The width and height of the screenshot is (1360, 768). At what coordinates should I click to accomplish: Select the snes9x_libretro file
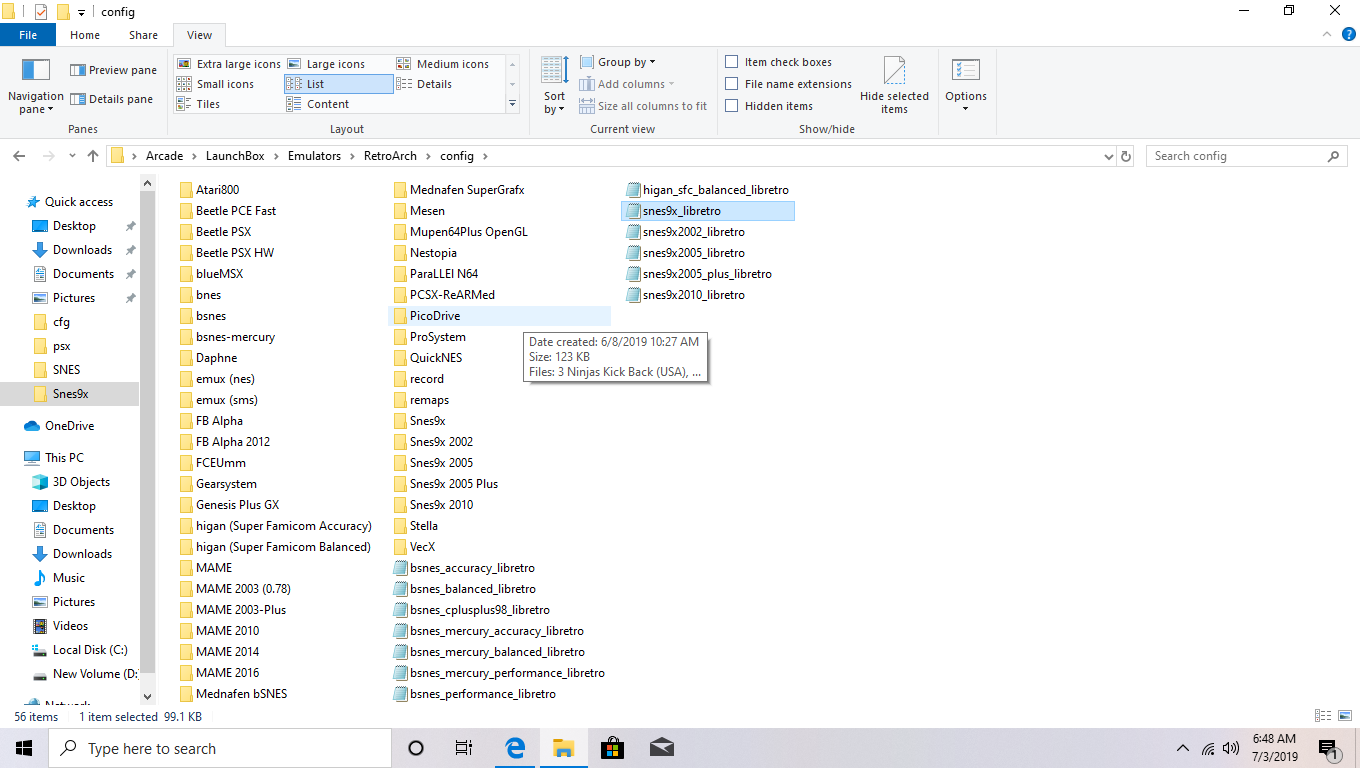click(708, 211)
